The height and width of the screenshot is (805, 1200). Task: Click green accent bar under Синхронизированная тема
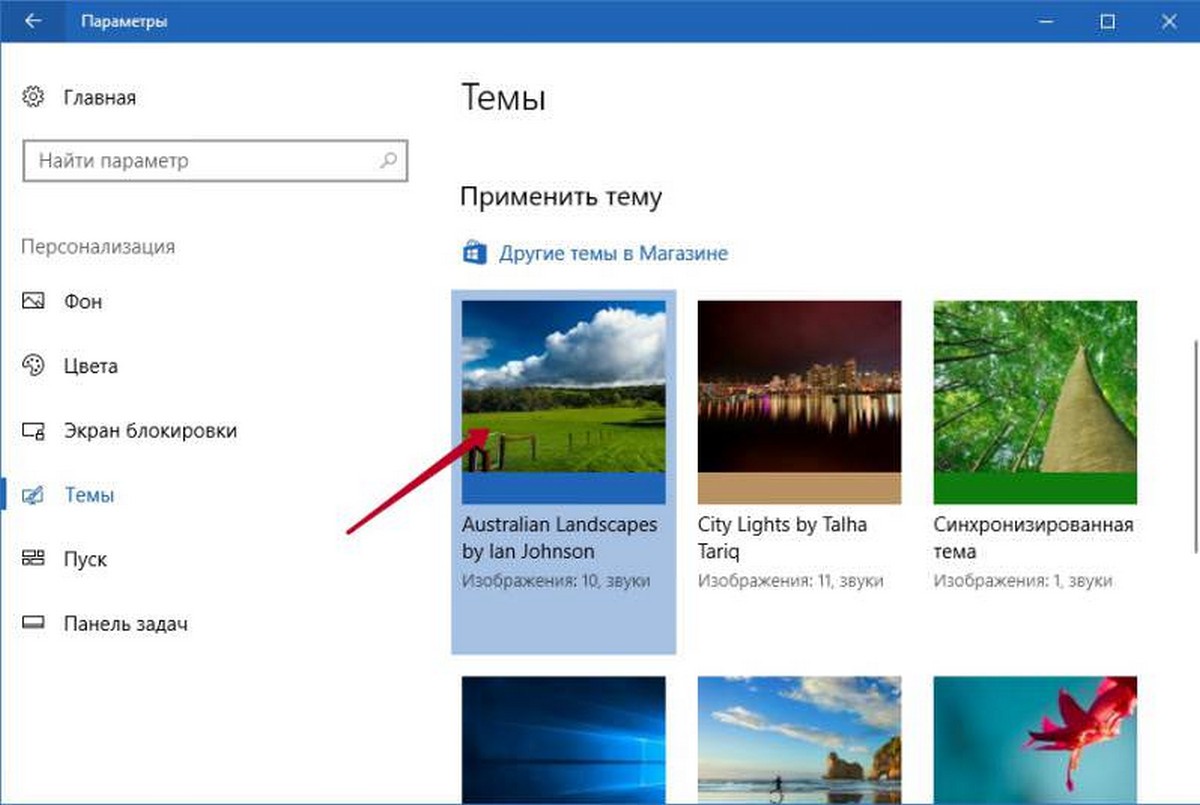tap(1035, 488)
